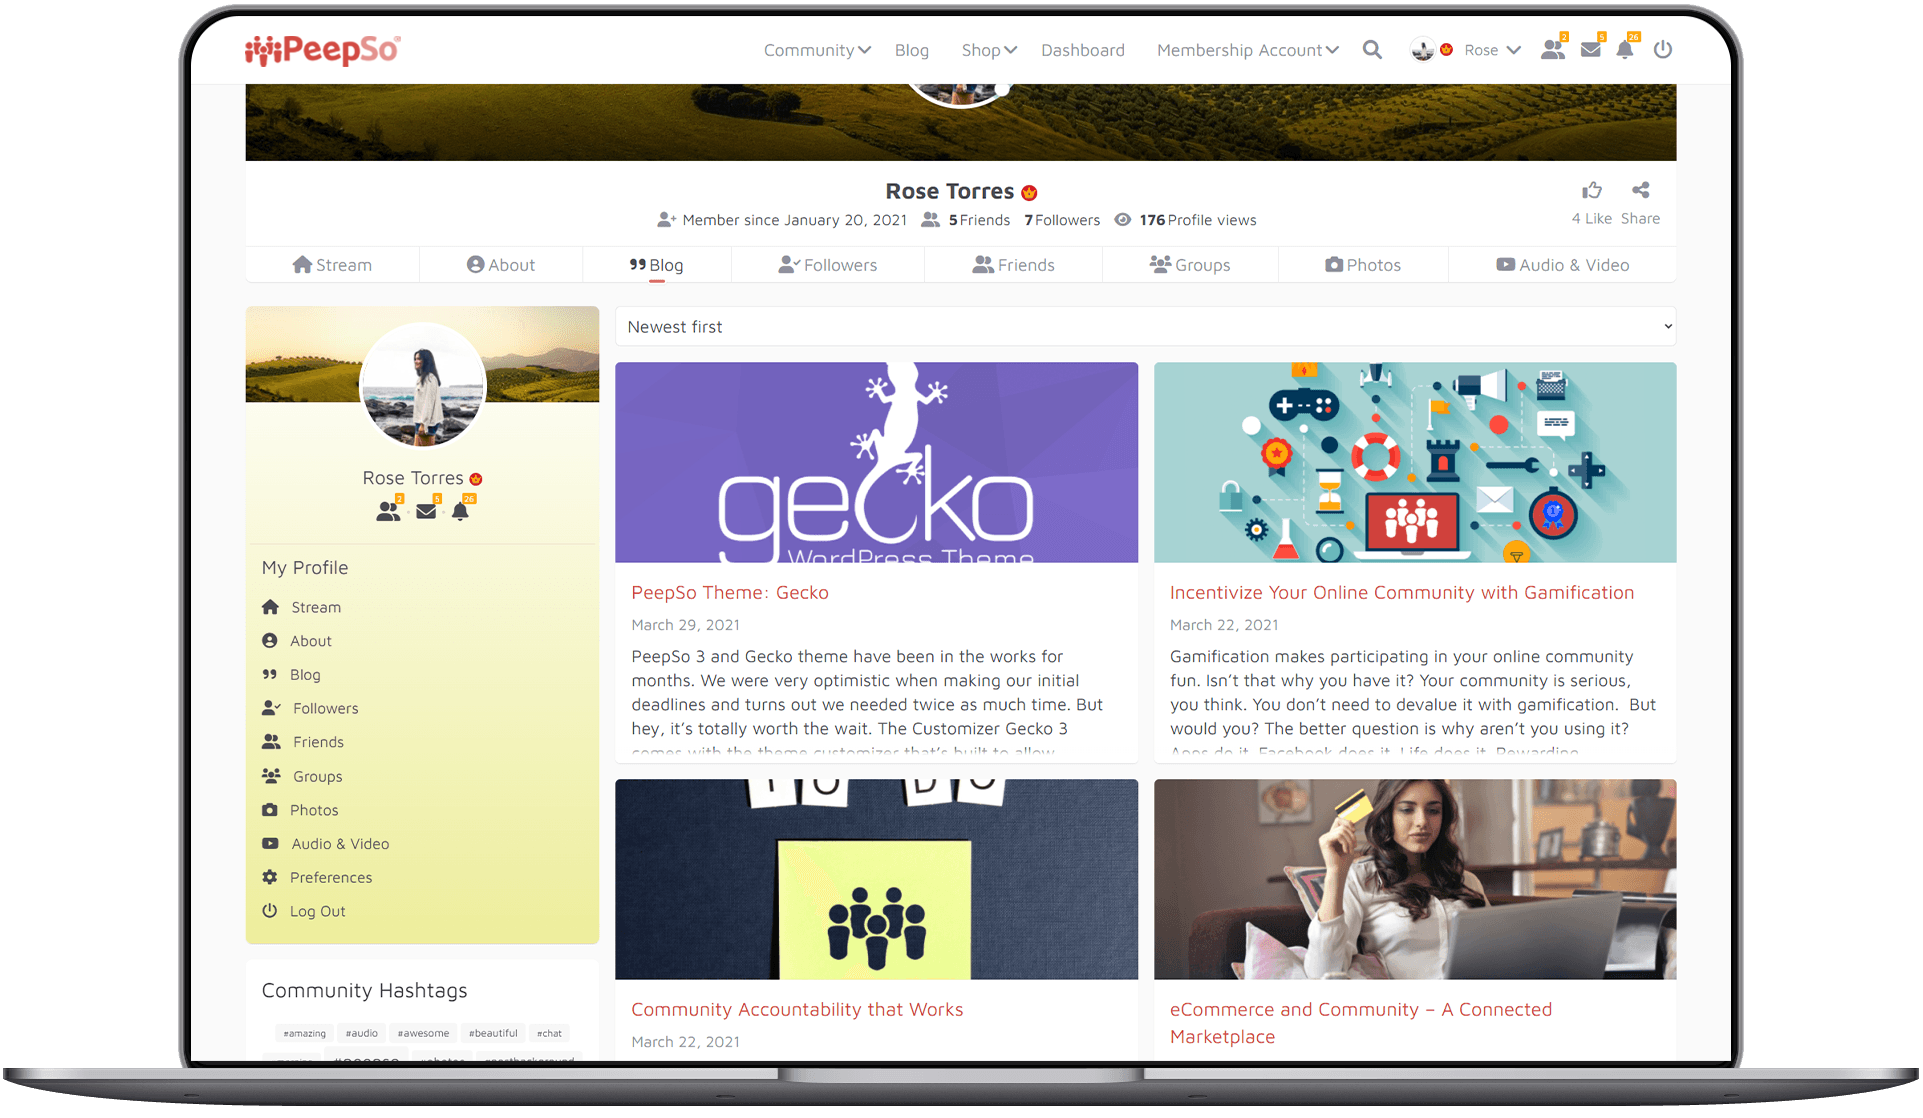
Task: Switch to the Photos profile tab
Action: (1363, 265)
